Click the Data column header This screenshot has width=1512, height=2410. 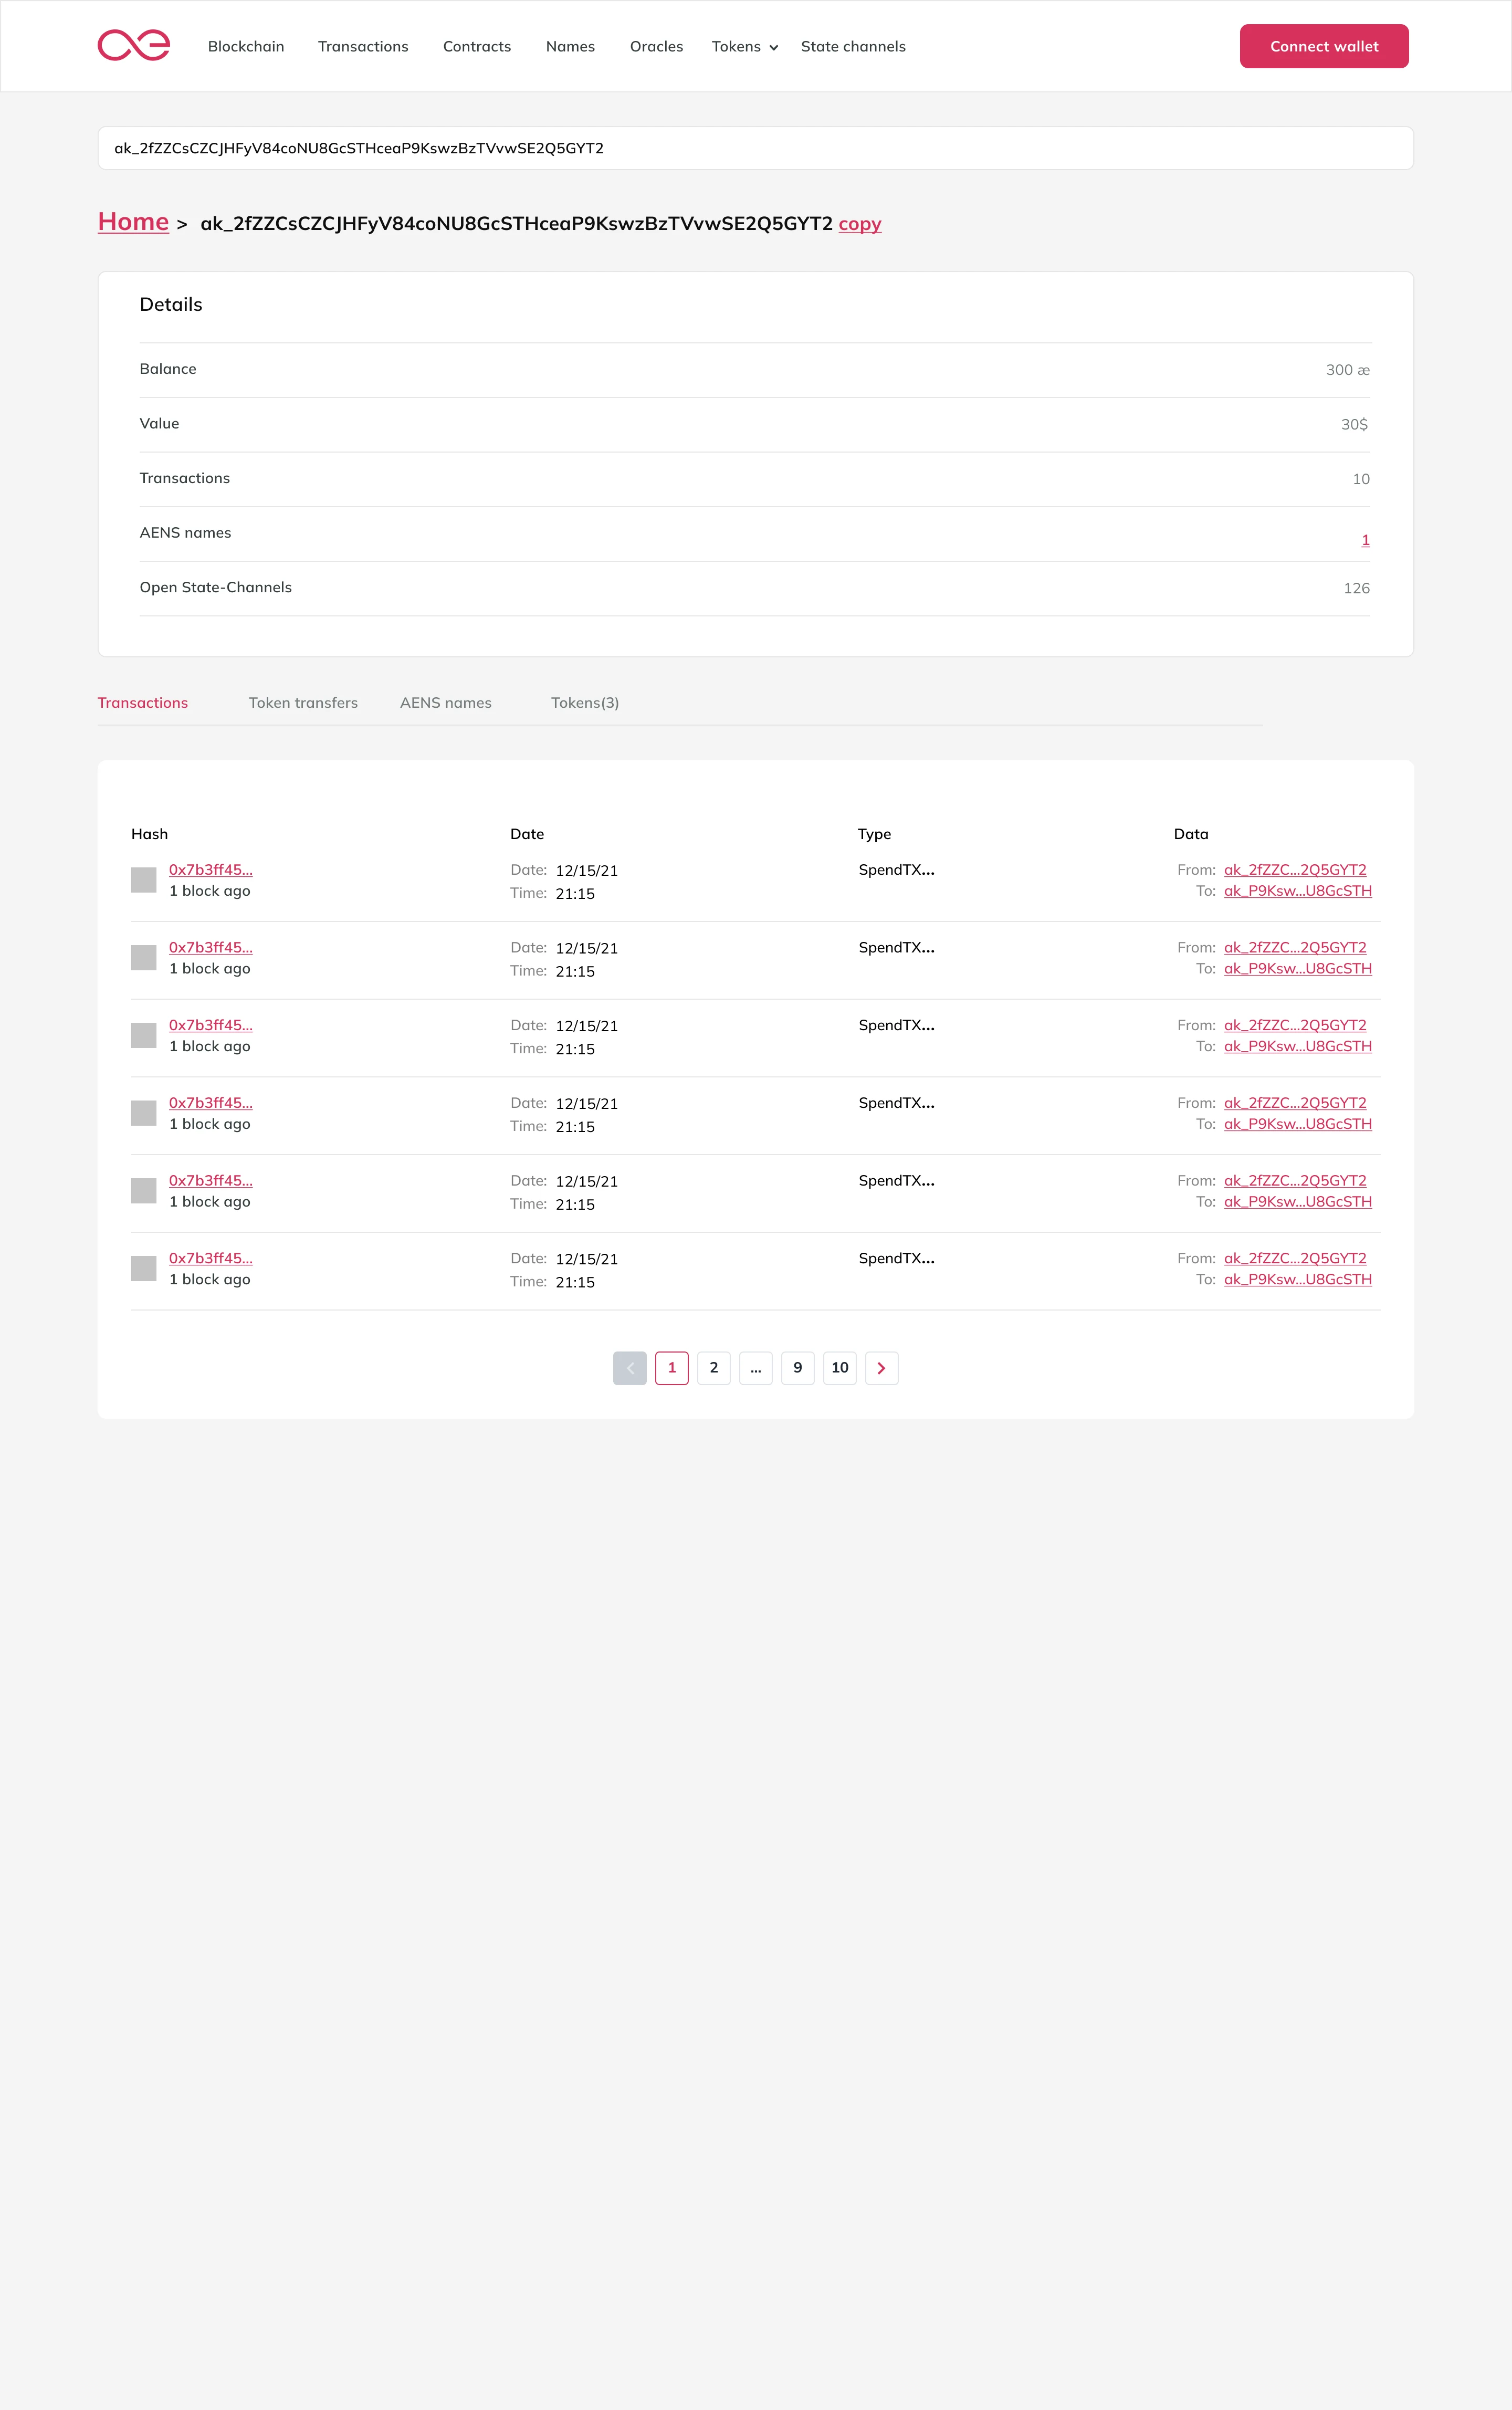1191,834
